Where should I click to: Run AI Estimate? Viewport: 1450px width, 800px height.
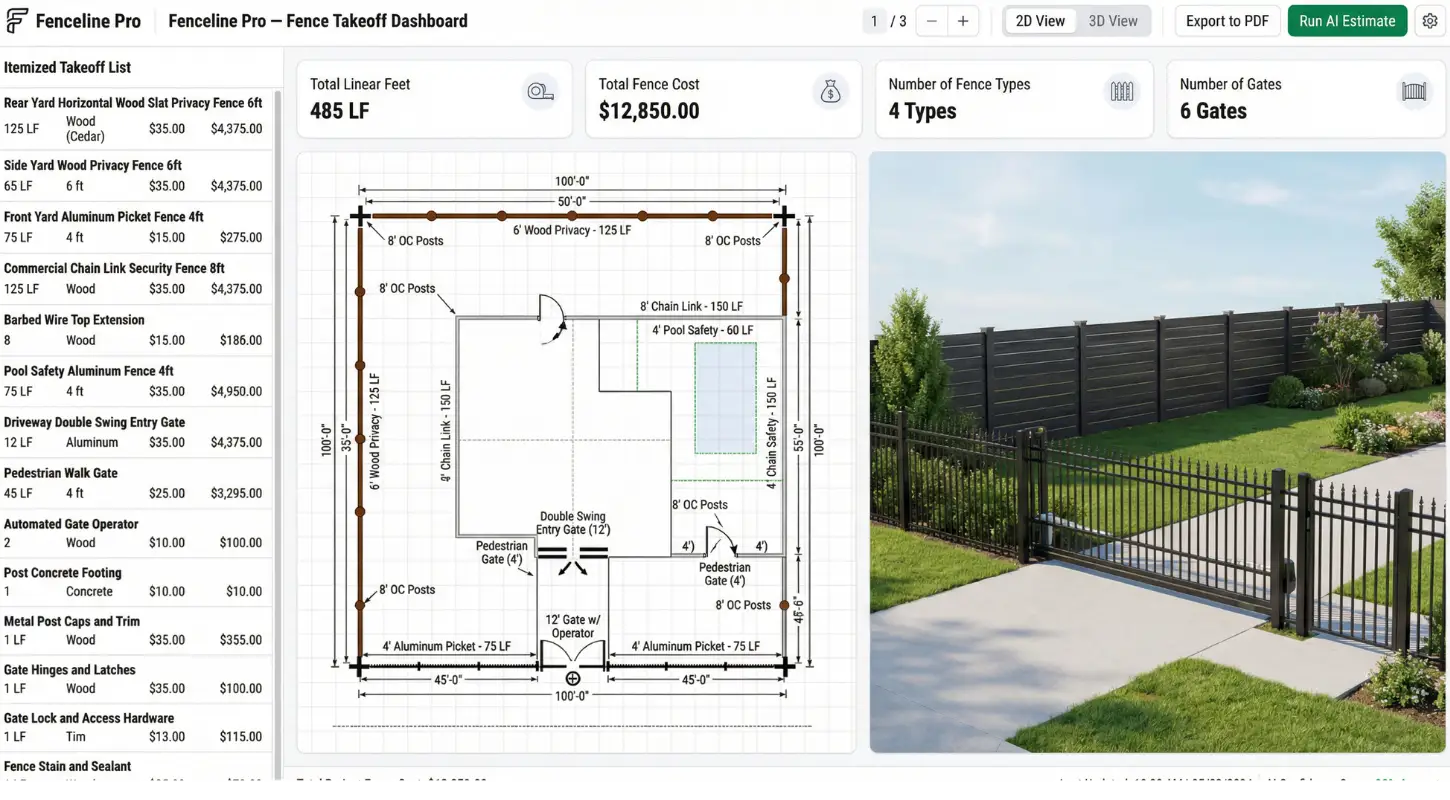(1347, 20)
